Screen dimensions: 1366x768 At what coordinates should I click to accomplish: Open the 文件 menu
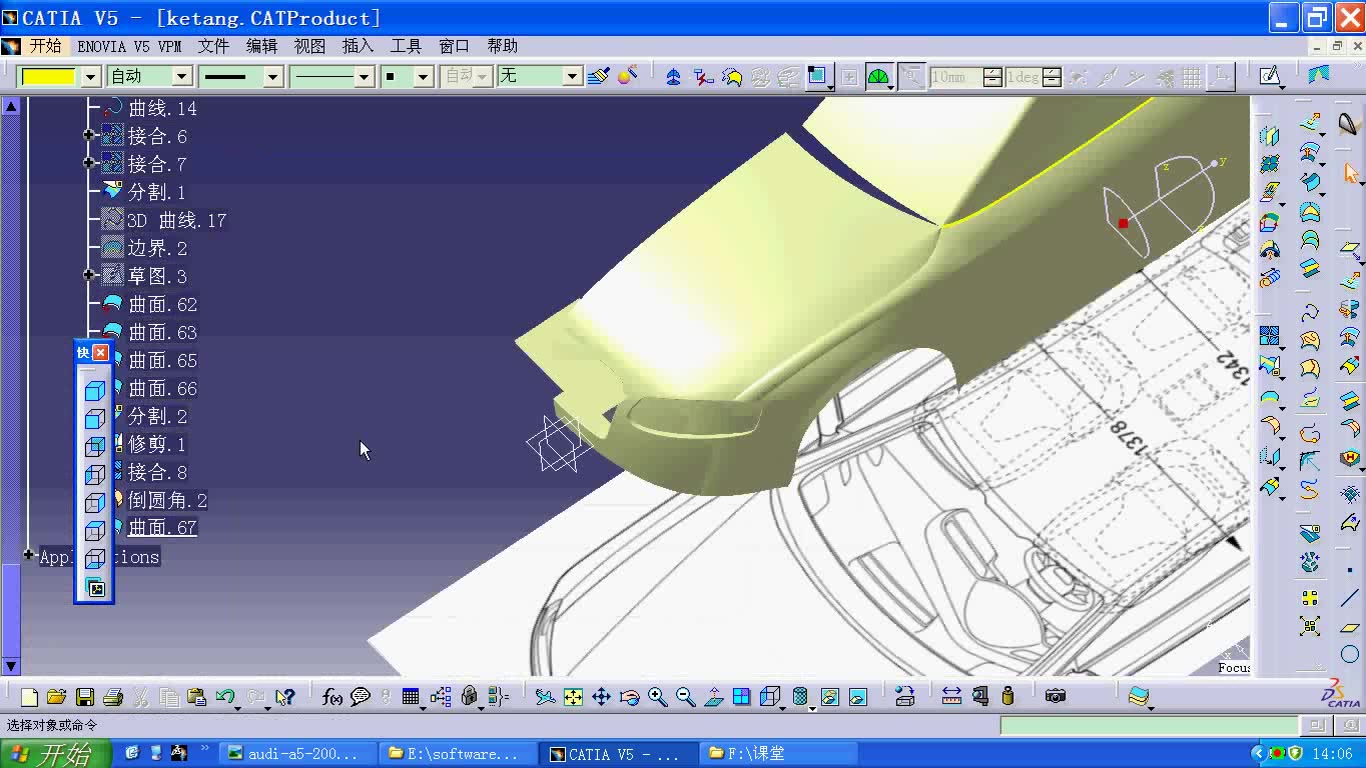coord(213,46)
